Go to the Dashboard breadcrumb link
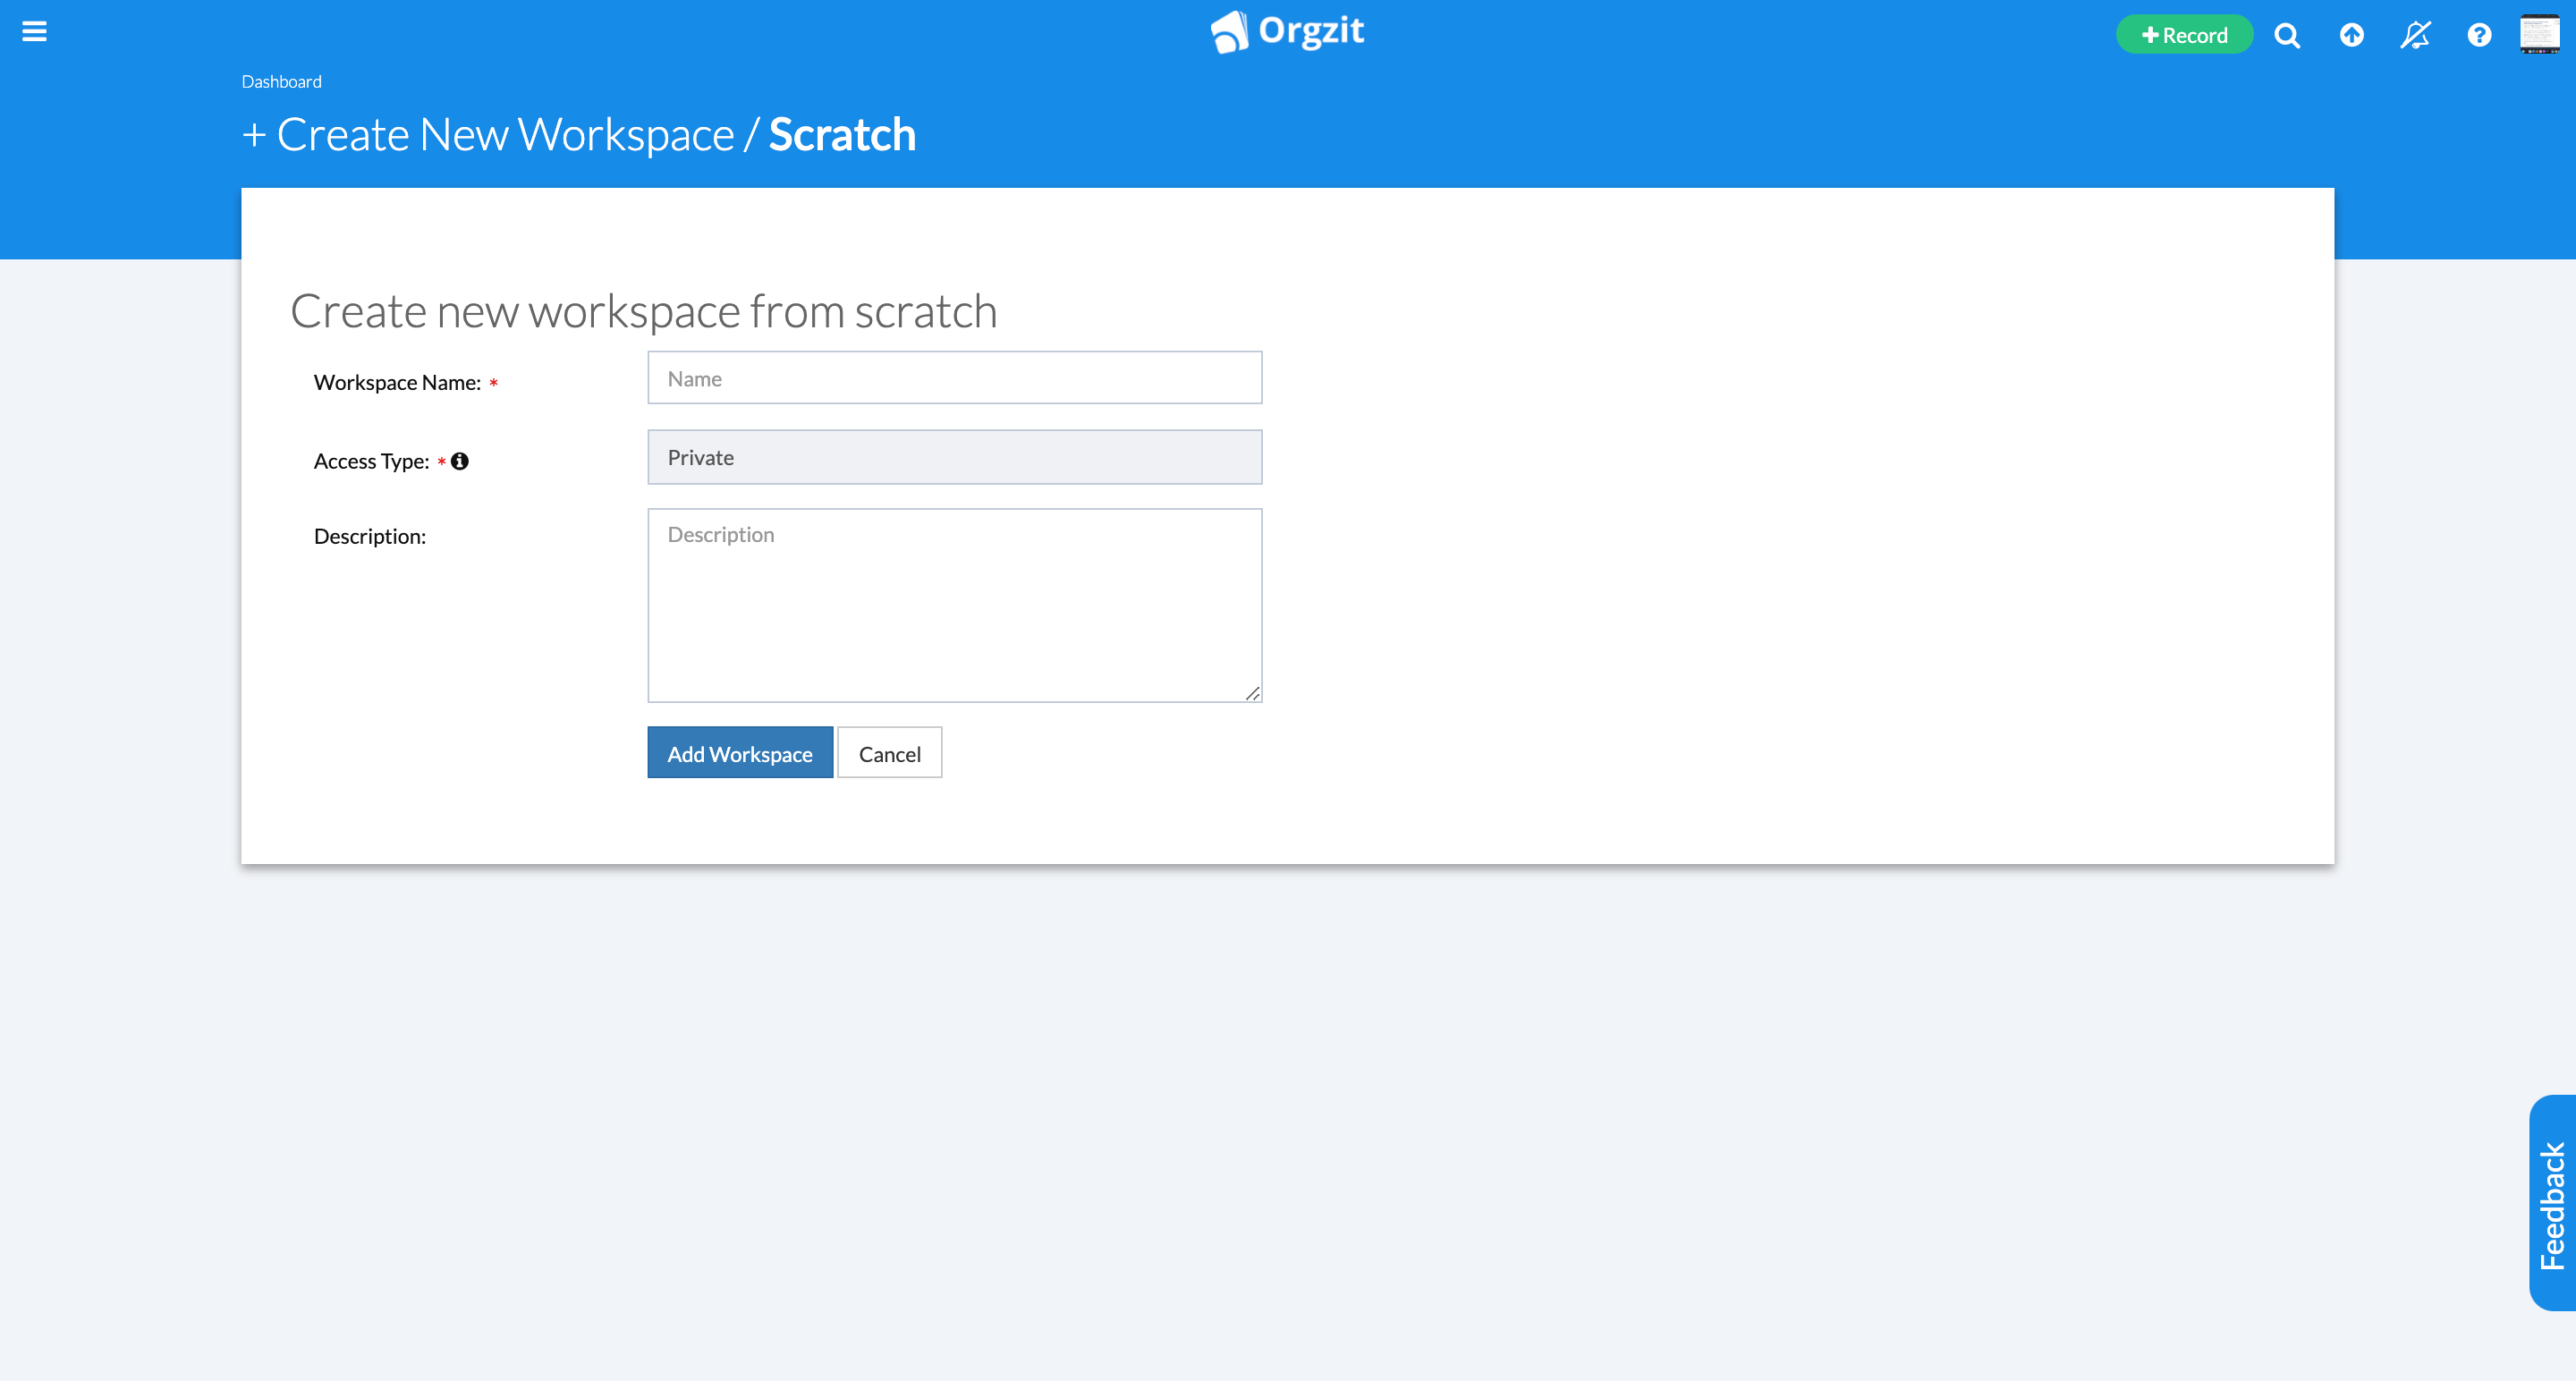2576x1381 pixels. pyautogui.click(x=281, y=82)
